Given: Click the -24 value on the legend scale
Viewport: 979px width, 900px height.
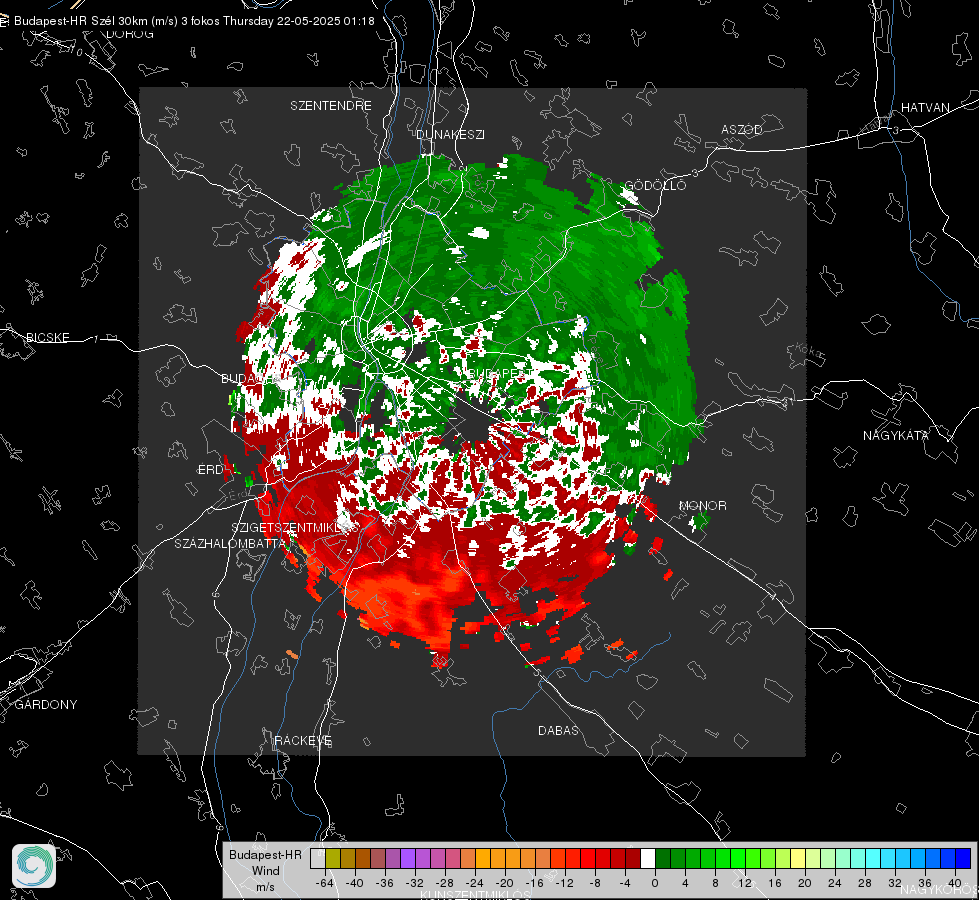Looking at the screenshot, I should (475, 883).
